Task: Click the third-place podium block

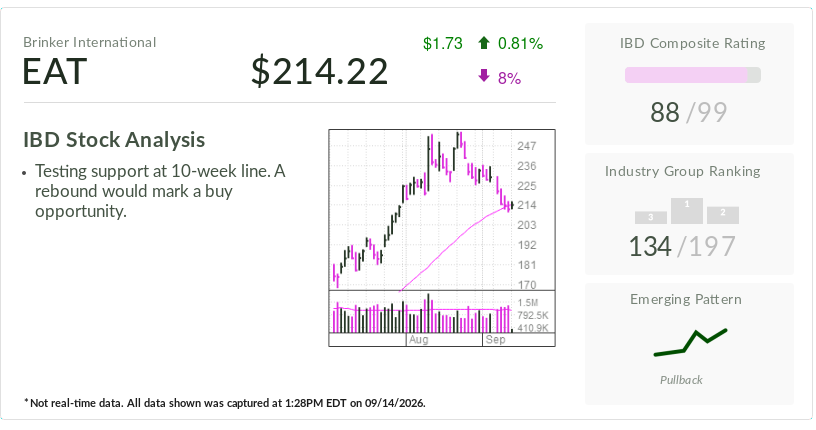Action: 651,218
